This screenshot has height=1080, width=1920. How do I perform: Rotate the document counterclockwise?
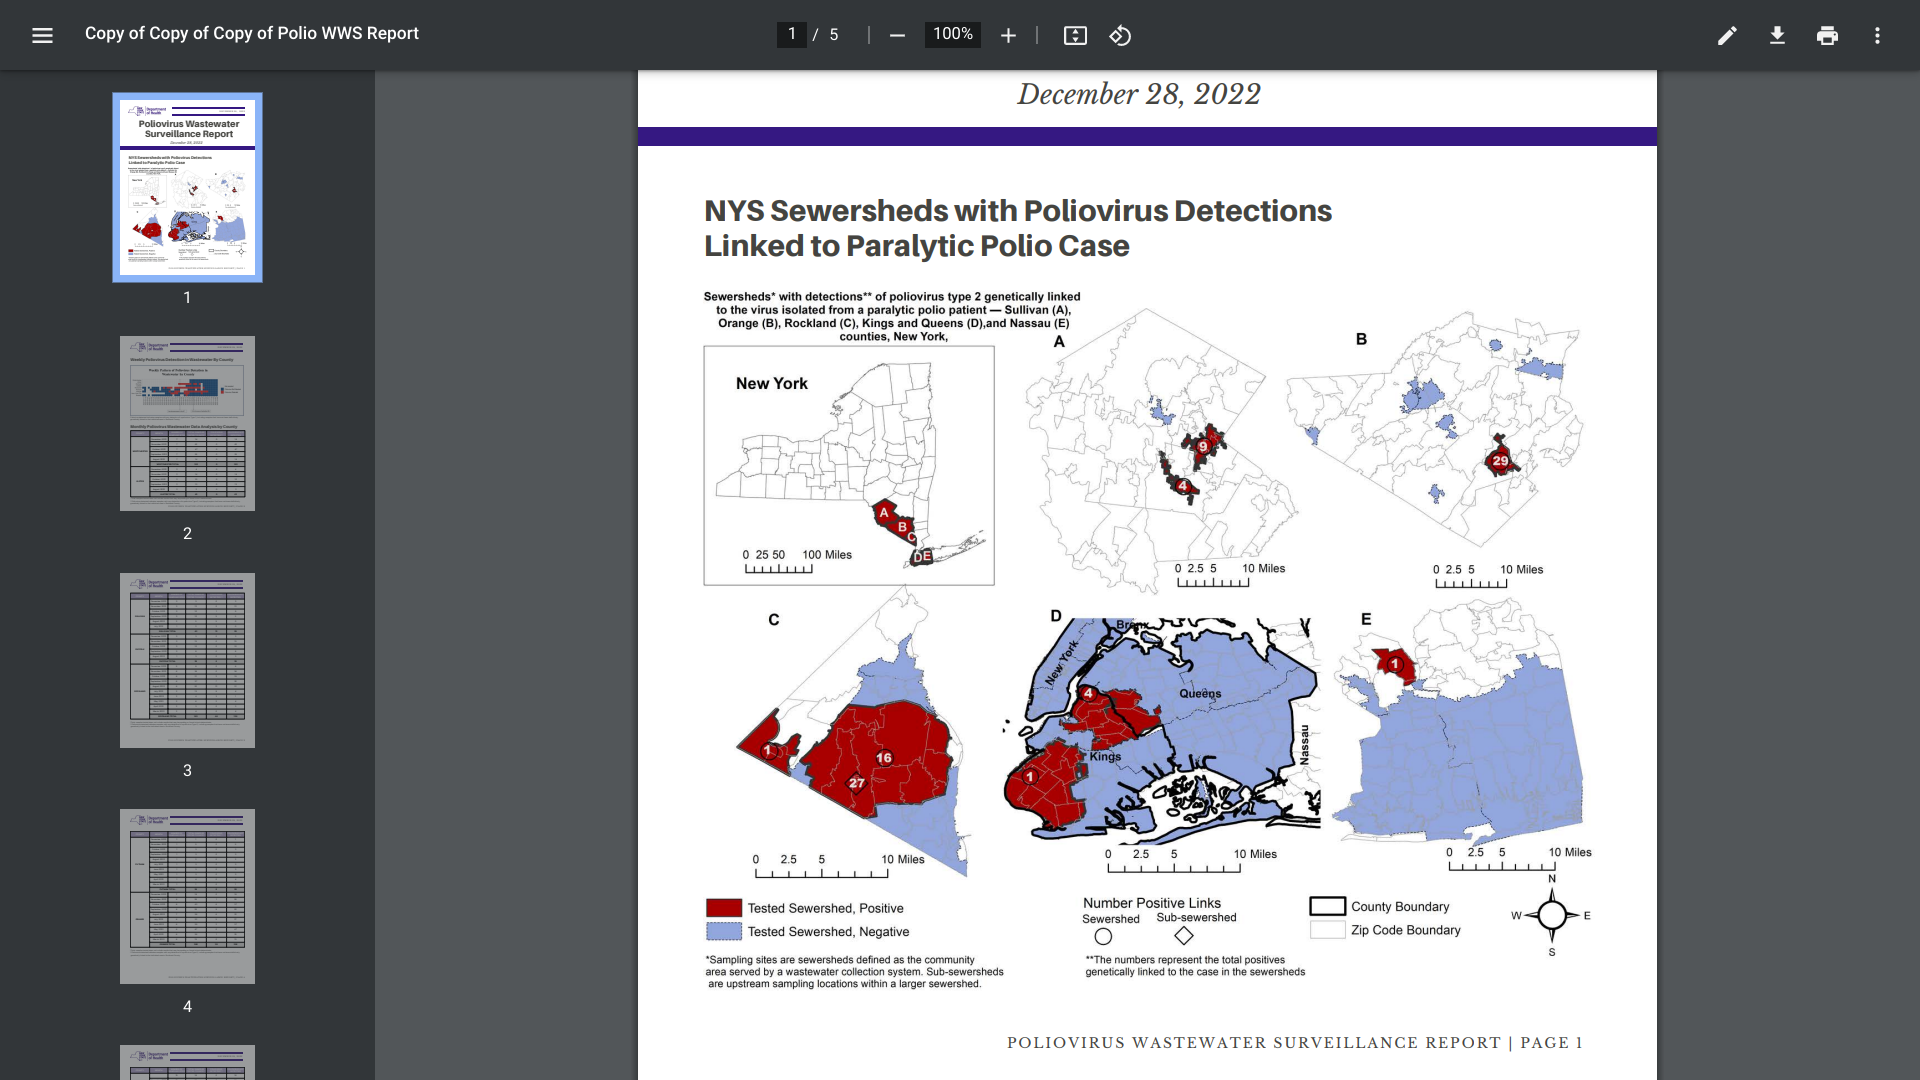pyautogui.click(x=1120, y=35)
